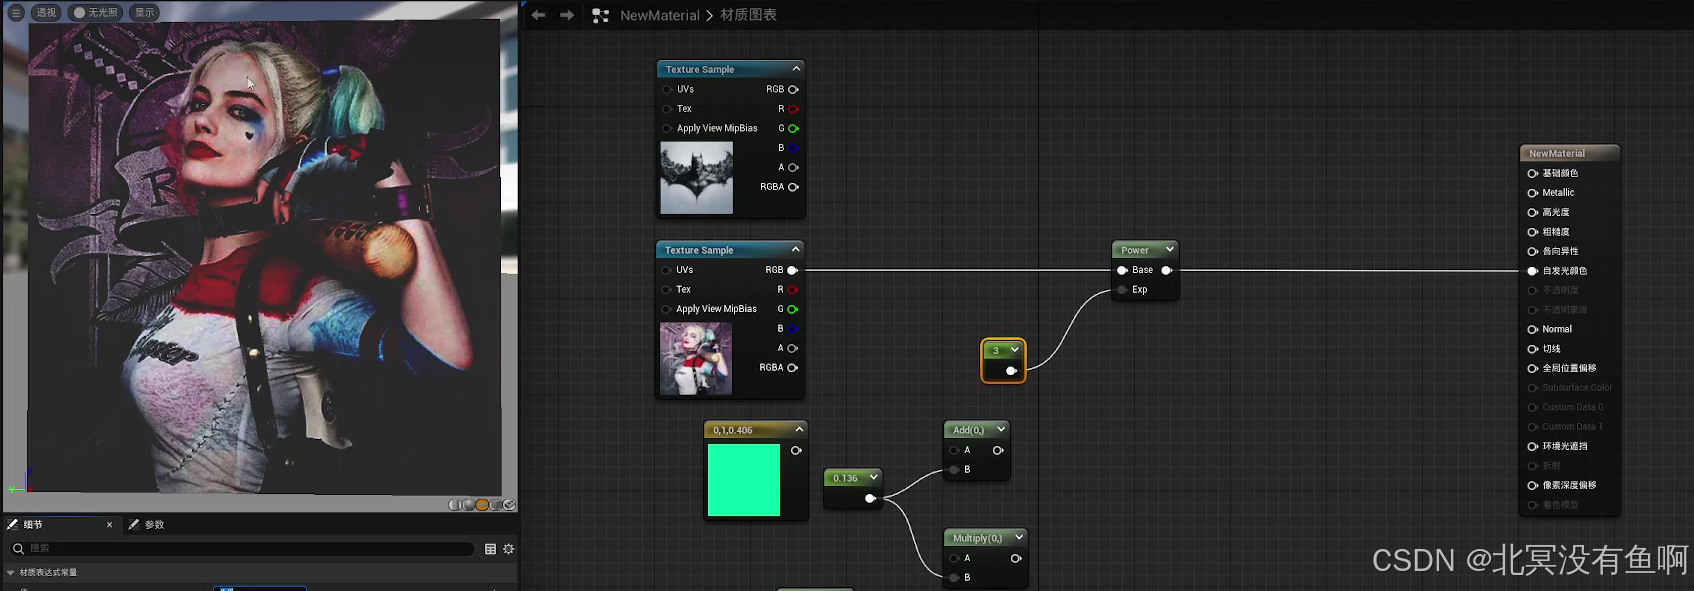The width and height of the screenshot is (1694, 591).
Task: Collapse the 材质表达式常量 category
Action: (x=11, y=573)
